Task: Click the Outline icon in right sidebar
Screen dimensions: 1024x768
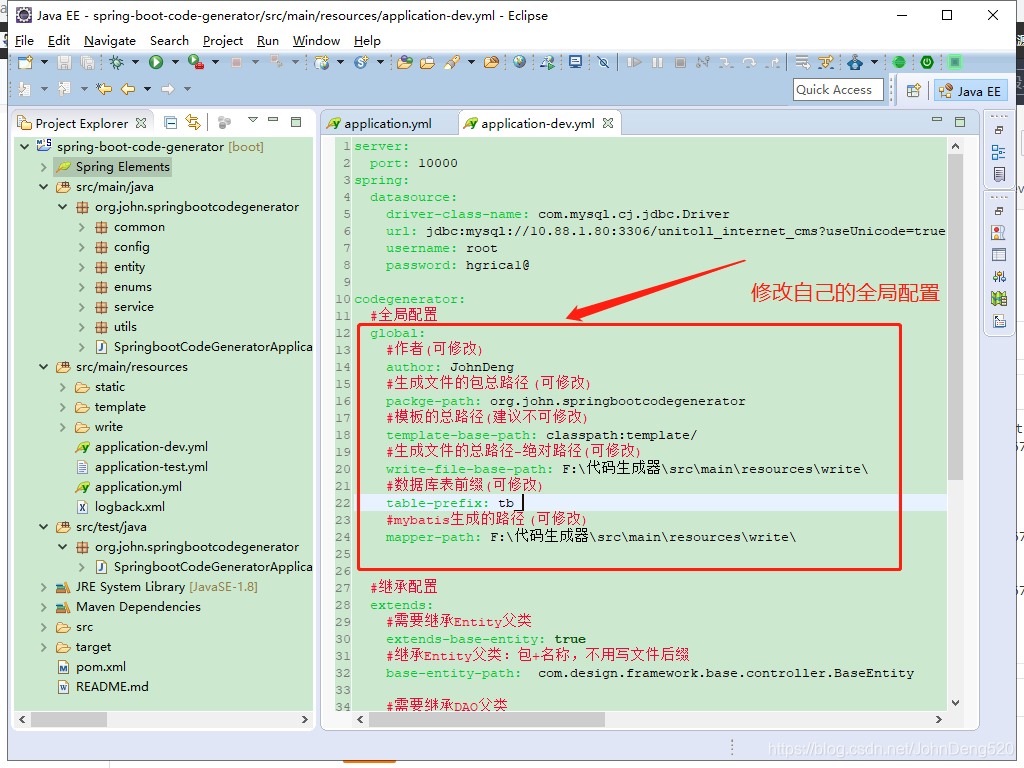Action: [999, 153]
